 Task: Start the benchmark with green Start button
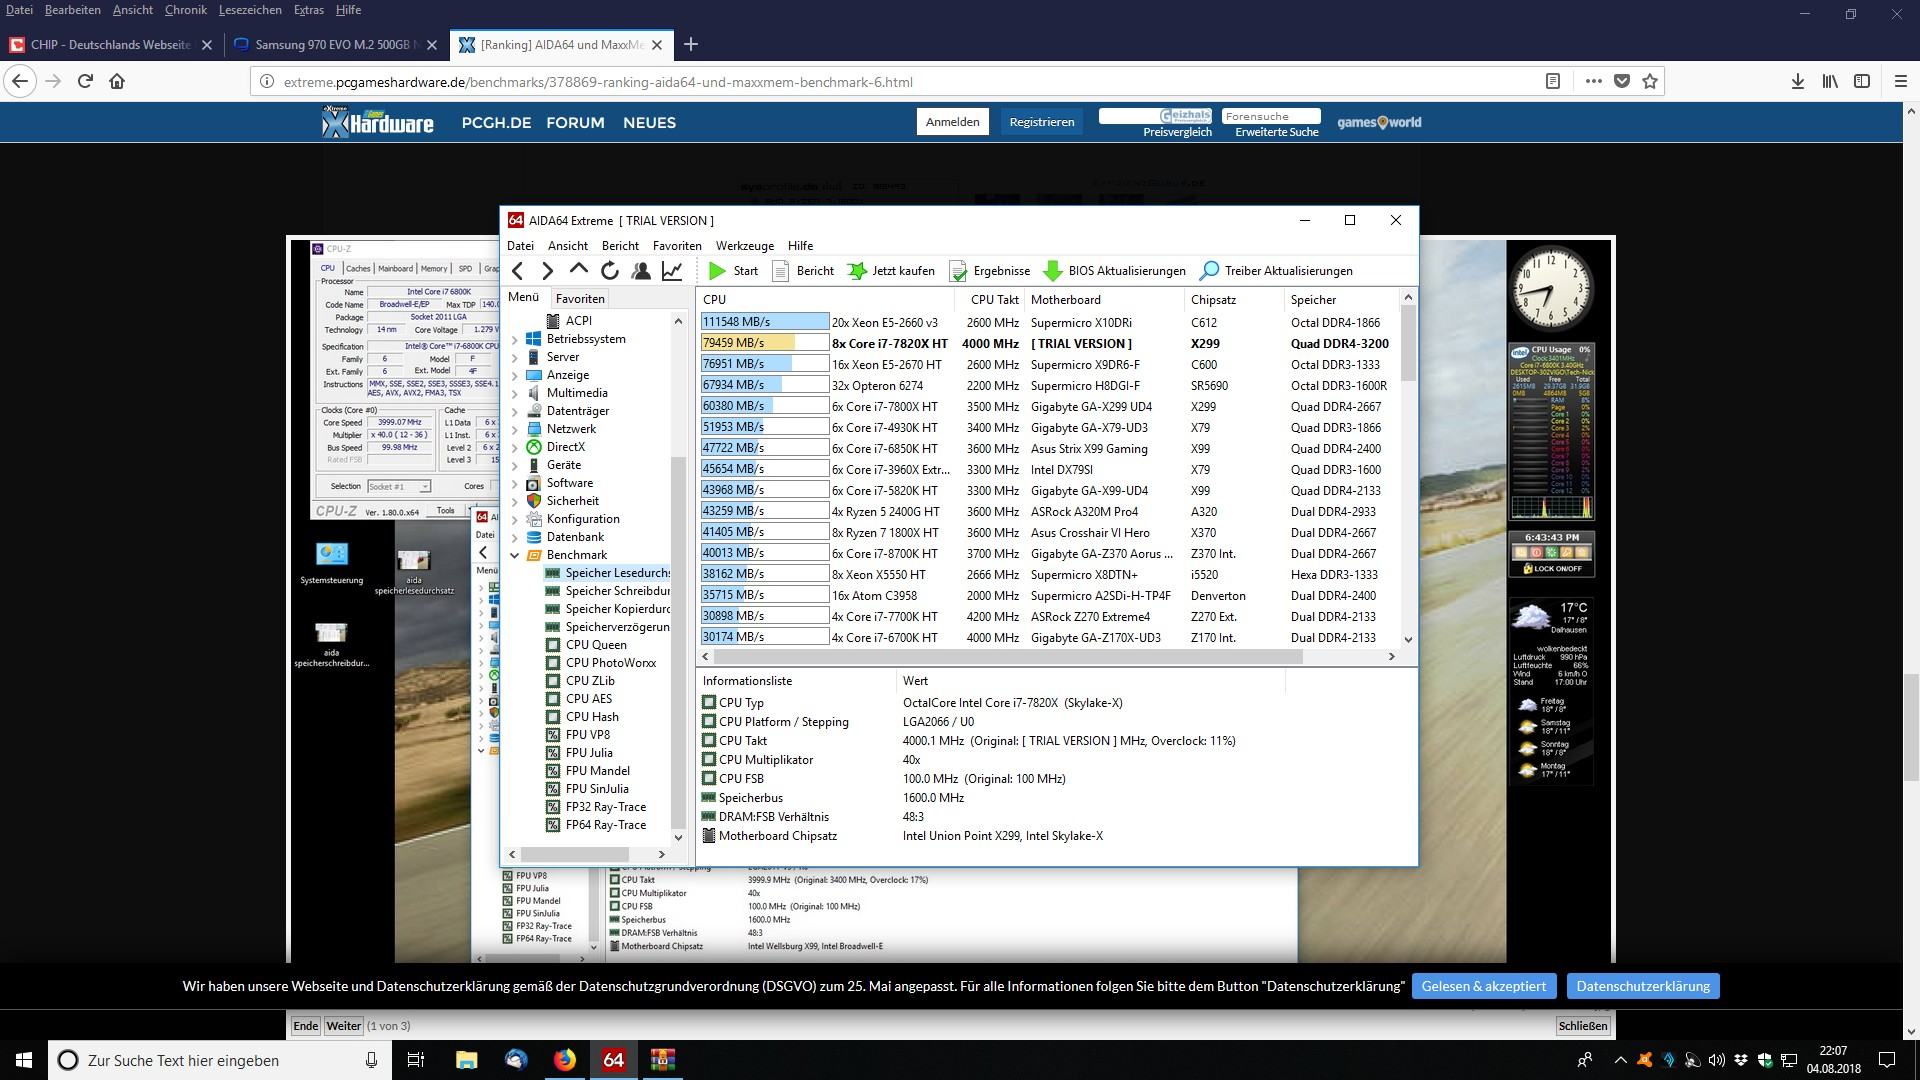click(x=733, y=271)
